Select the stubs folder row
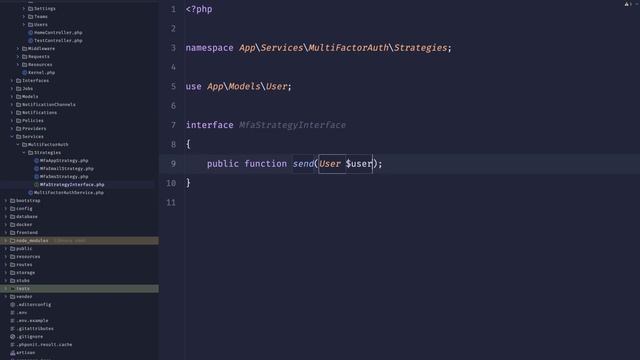This screenshot has width=640, height=360. pos(79,280)
